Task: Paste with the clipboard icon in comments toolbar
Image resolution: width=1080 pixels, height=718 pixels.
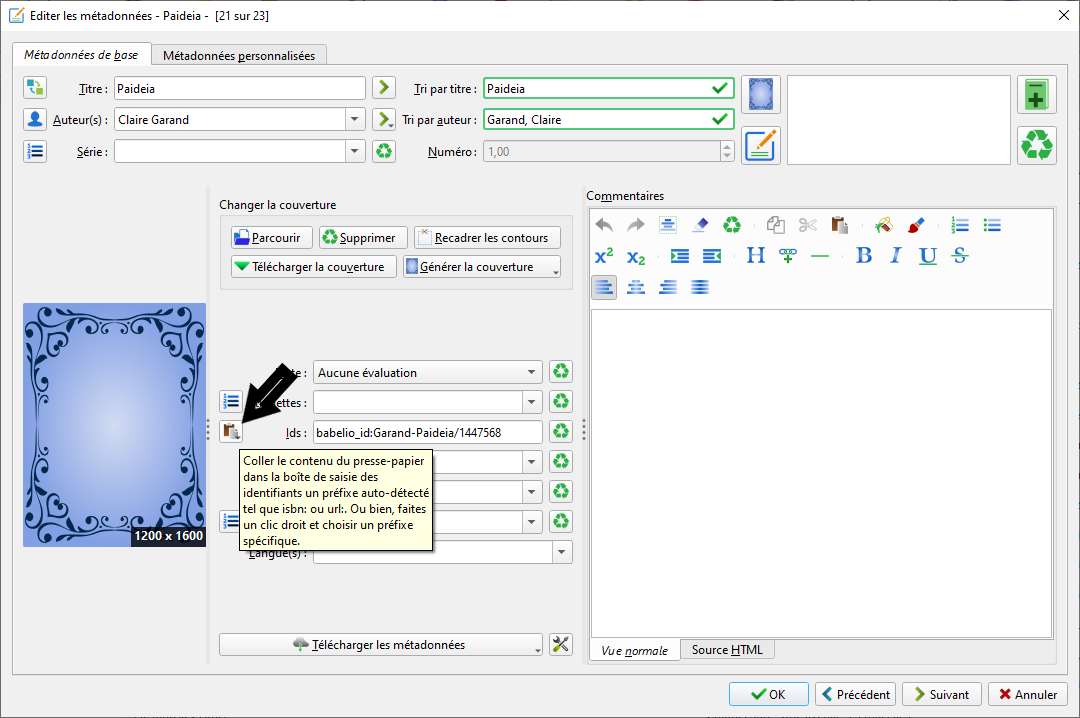Action: pyautogui.click(x=839, y=225)
